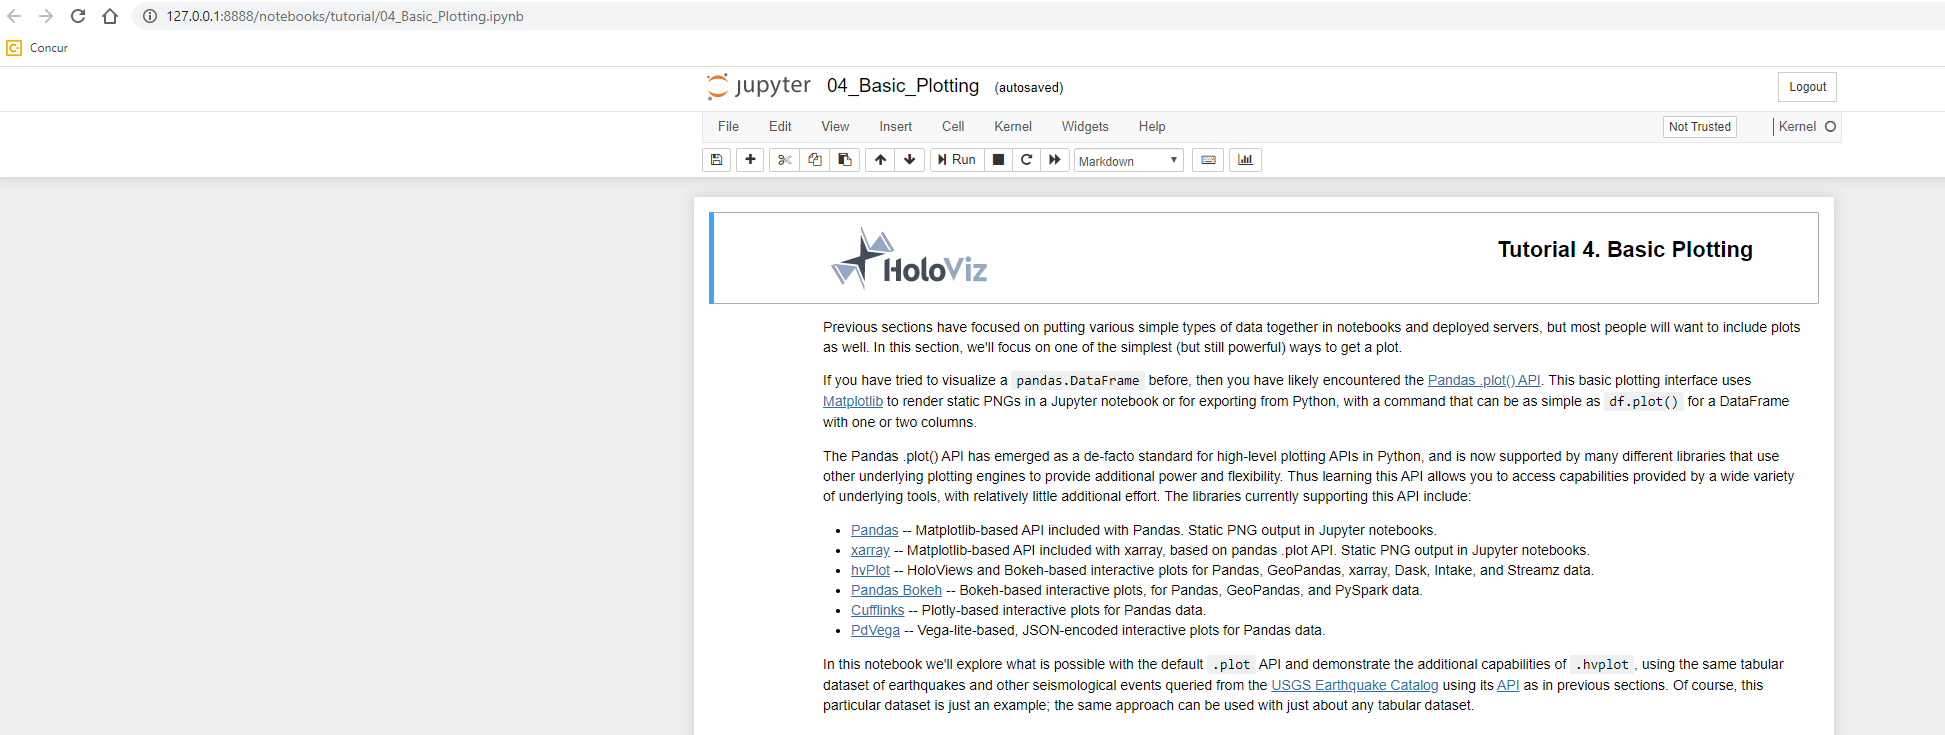Go back with browser back arrow
The width and height of the screenshot is (1945, 735).
pos(14,16)
